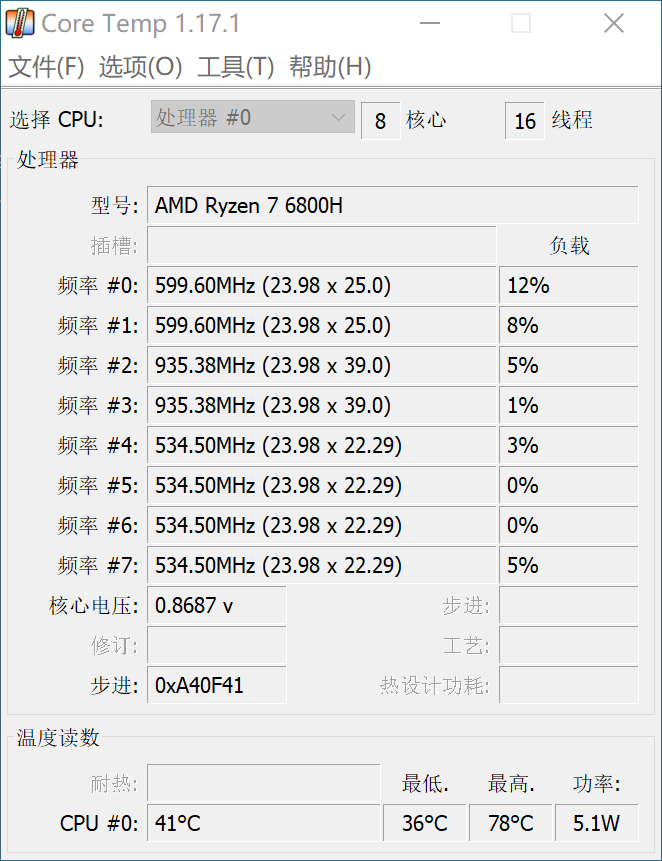Open the 帮助(H) menu
Screen dimensions: 662x861
(330, 67)
